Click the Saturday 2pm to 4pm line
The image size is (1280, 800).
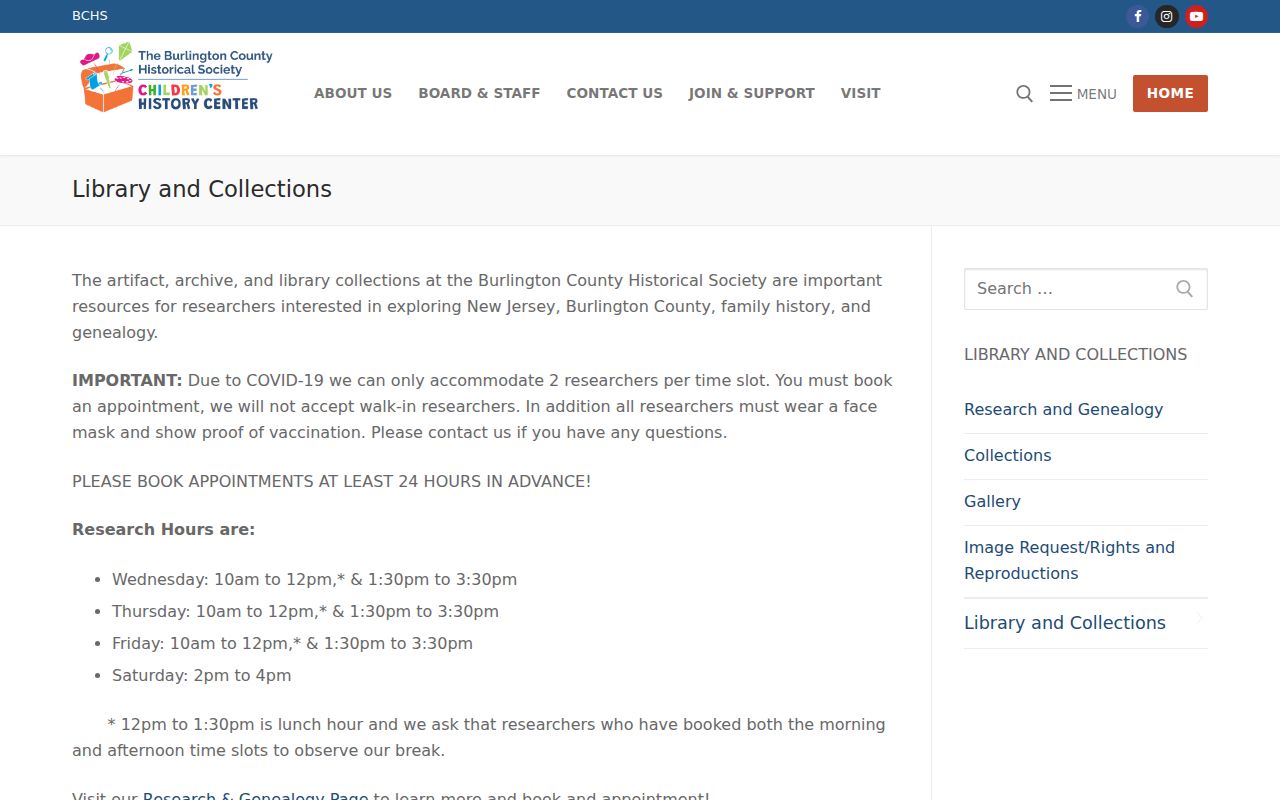[202, 675]
